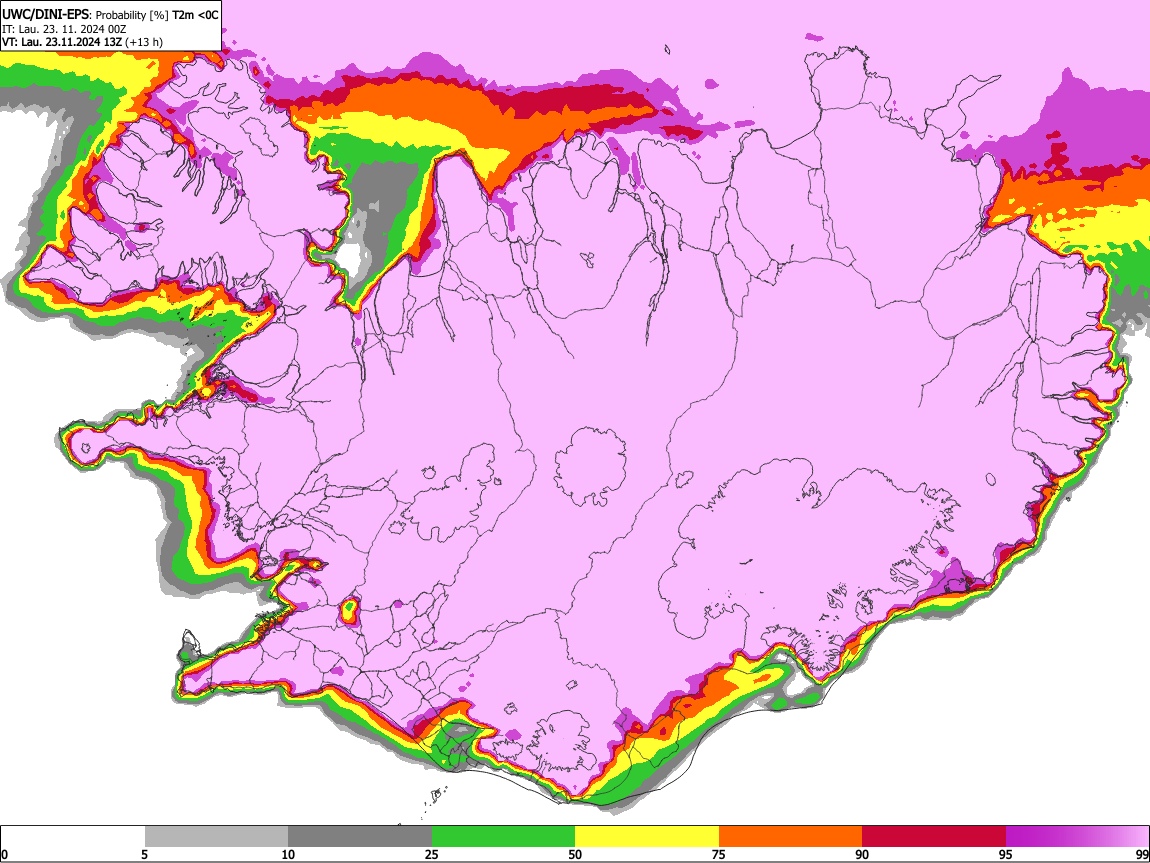Viewport: 1150px width, 863px height.
Task: Click the dark gray 10-25% legend swatch
Action: click(x=360, y=836)
